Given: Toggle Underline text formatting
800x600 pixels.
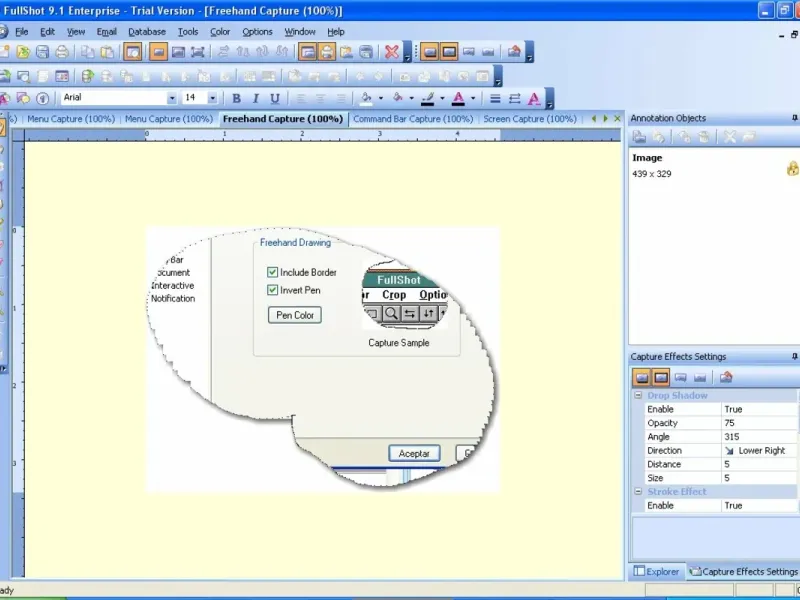Looking at the screenshot, I should [275, 98].
